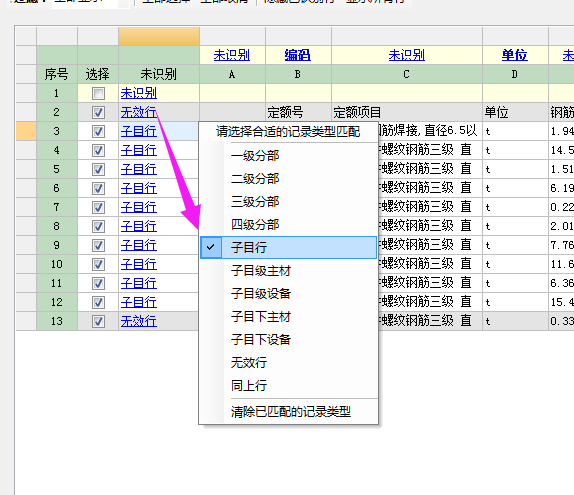Choose 同上行 from the context menu
This screenshot has height=495, width=574.
click(x=288, y=386)
